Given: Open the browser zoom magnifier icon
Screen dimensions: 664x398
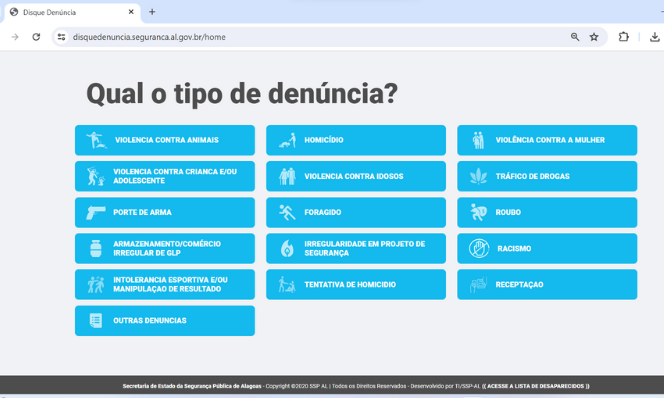Looking at the screenshot, I should tap(575, 37).
